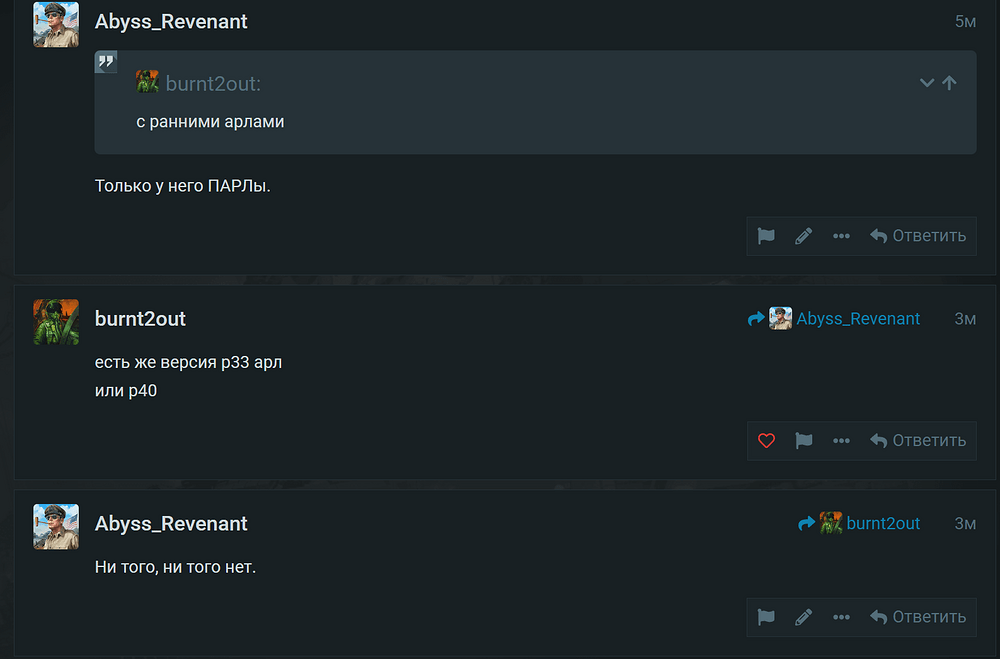Image resolution: width=1000 pixels, height=659 pixels.
Task: Jump to the quoted original post arrow
Action: pos(950,83)
